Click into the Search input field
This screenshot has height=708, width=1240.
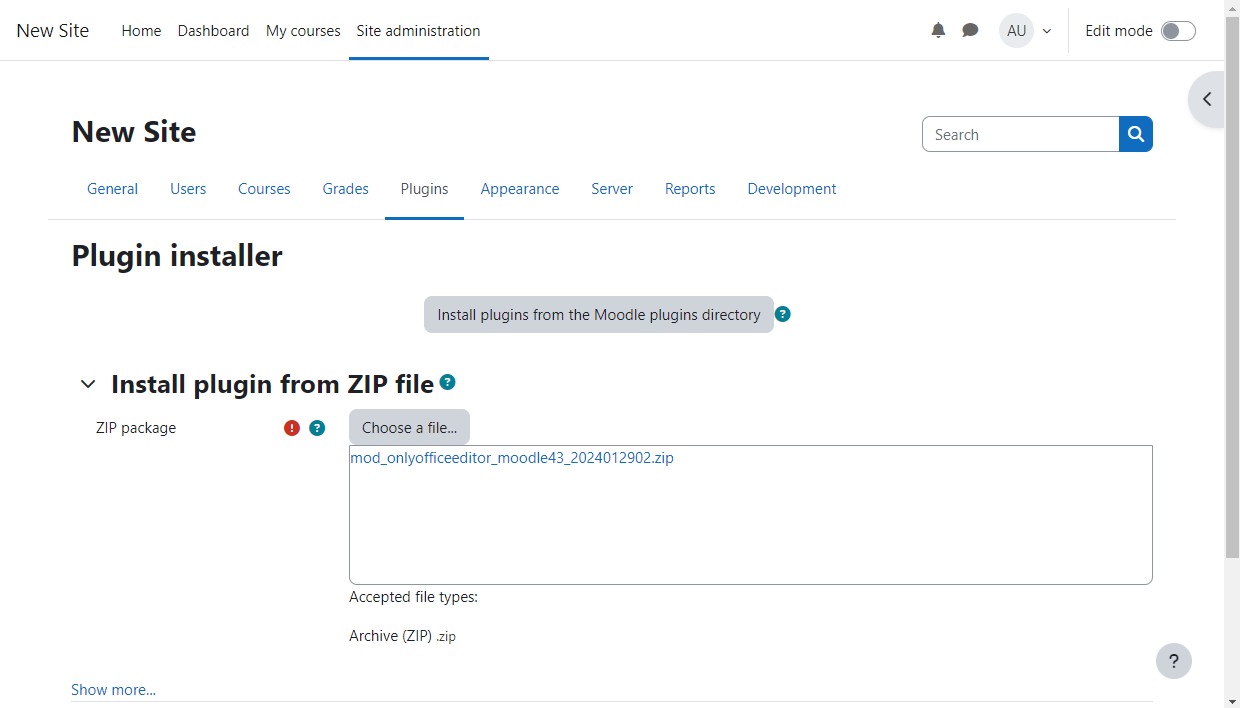pyautogui.click(x=1020, y=134)
